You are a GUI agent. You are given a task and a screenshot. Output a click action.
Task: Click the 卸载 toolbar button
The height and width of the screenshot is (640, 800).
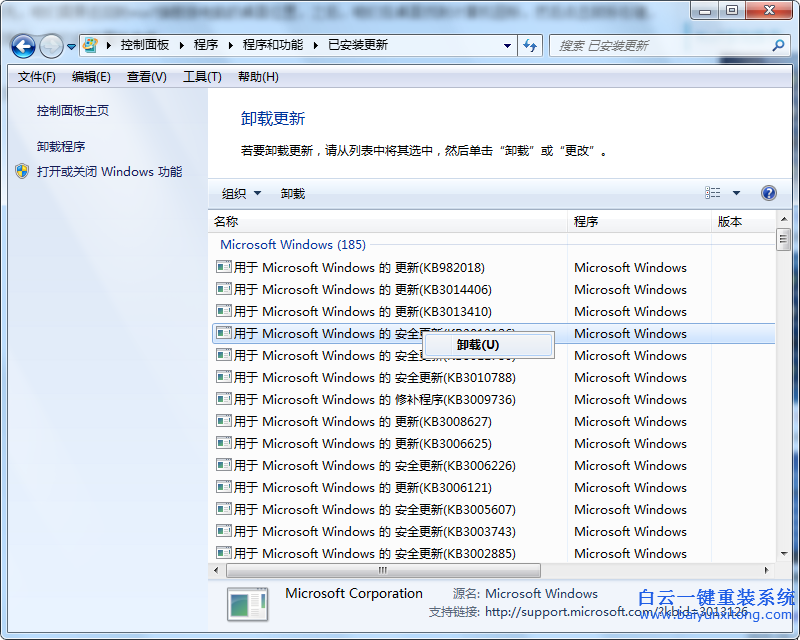point(292,193)
